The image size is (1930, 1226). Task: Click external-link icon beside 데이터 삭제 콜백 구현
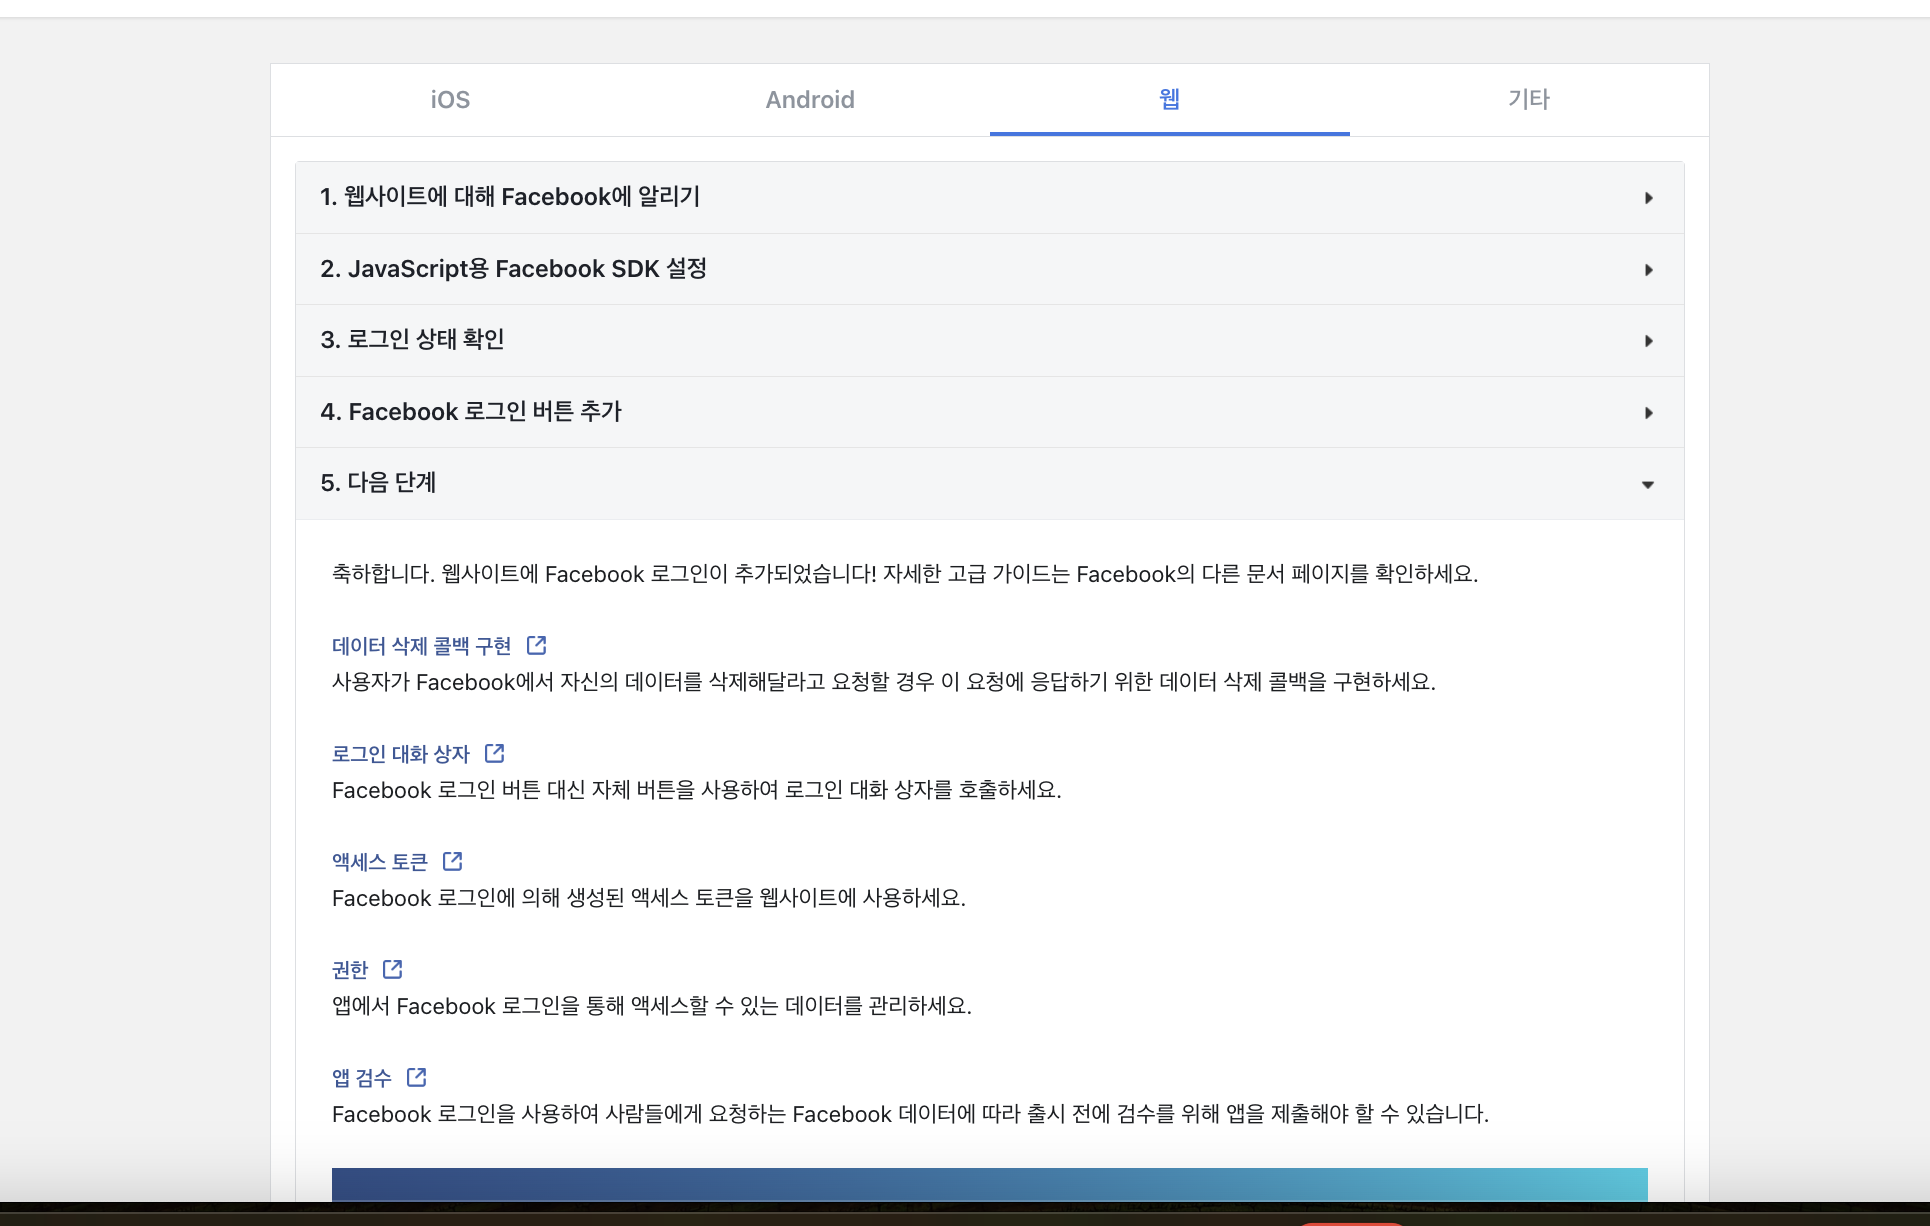[x=537, y=645]
